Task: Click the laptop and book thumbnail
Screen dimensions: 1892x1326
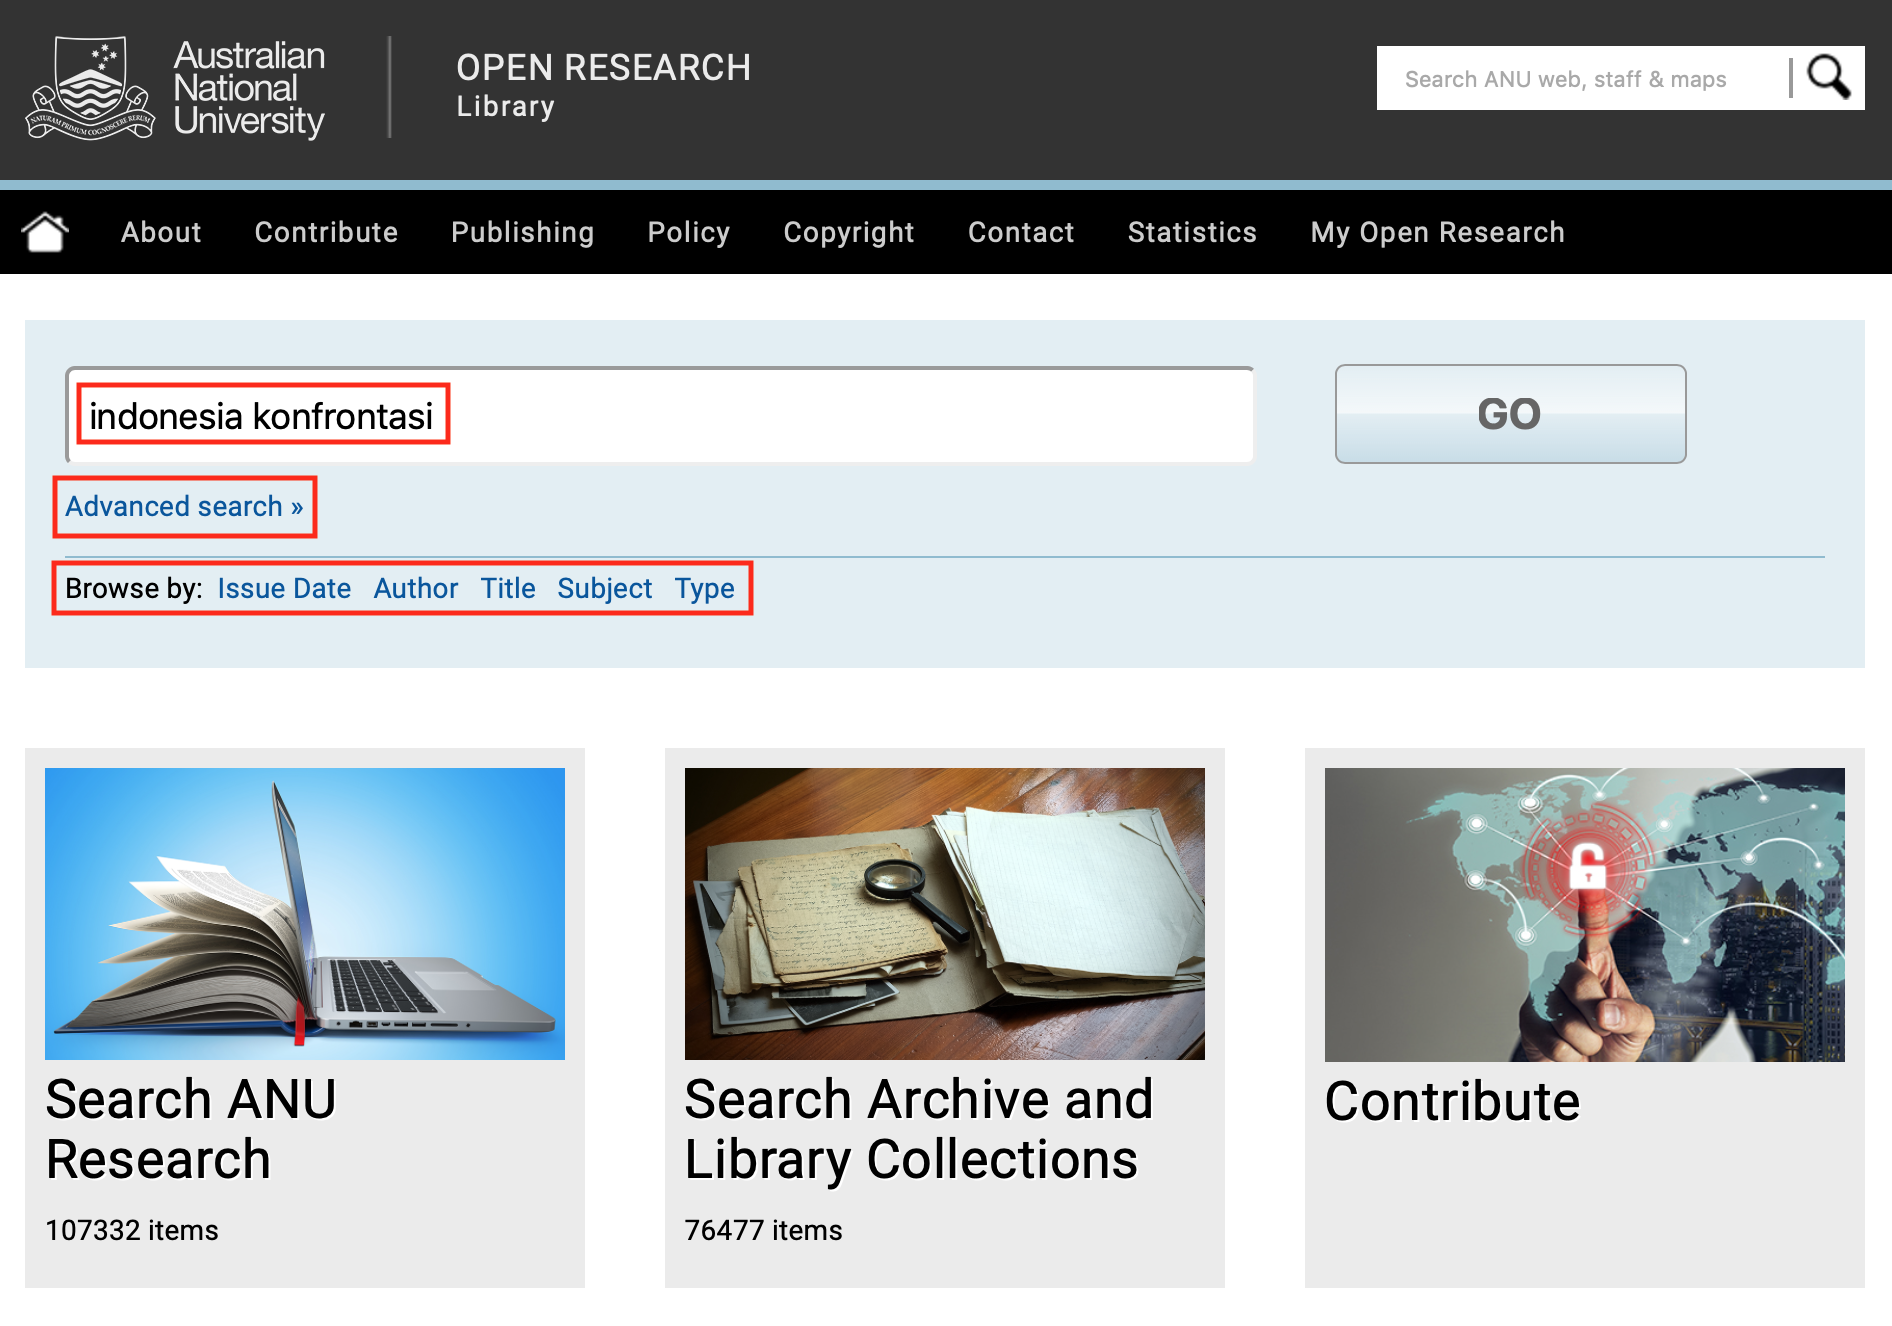Action: [305, 914]
